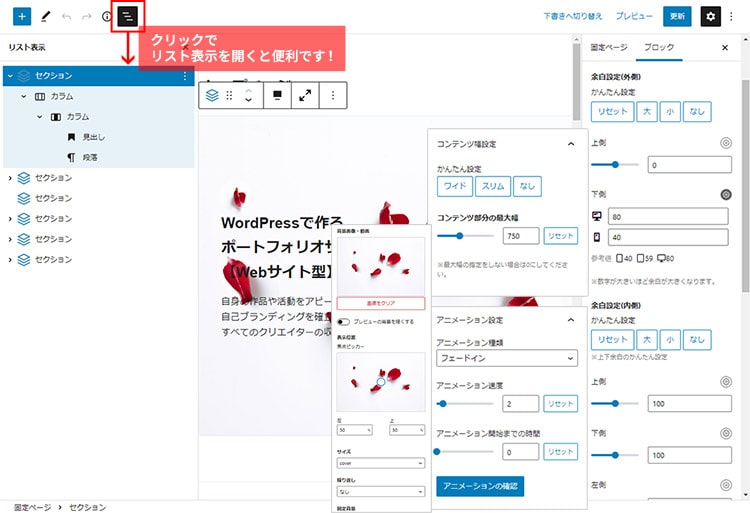Toggle device settings for inner 上側 padding
Viewport: 750px width, 513px height.
coord(726,382)
